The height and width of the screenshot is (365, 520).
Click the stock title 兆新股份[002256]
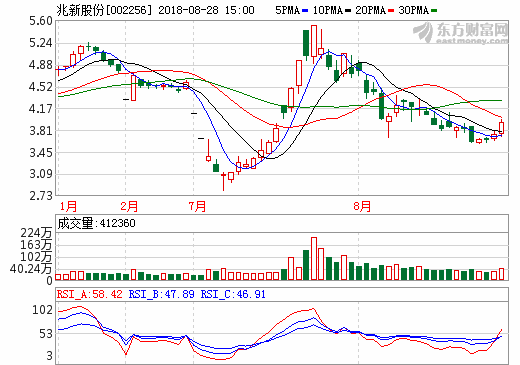pyautogui.click(x=104, y=10)
